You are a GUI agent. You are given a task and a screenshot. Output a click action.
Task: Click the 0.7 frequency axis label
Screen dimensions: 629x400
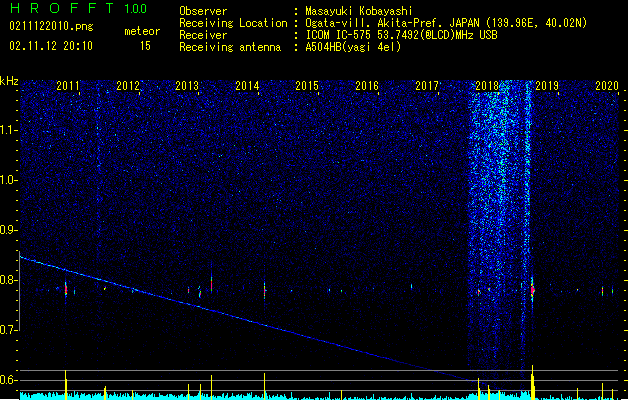click(x=9, y=330)
